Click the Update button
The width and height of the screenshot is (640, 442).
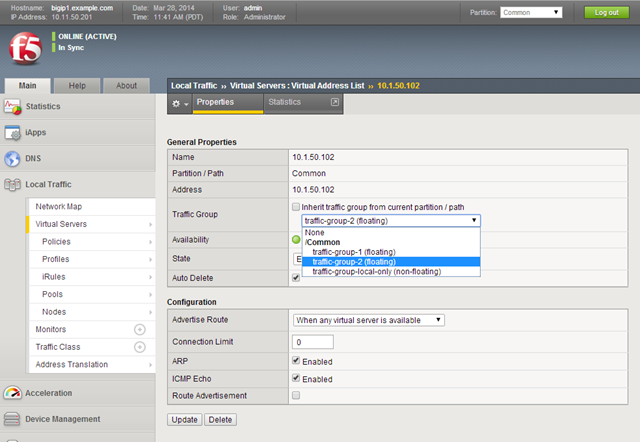coord(184,420)
